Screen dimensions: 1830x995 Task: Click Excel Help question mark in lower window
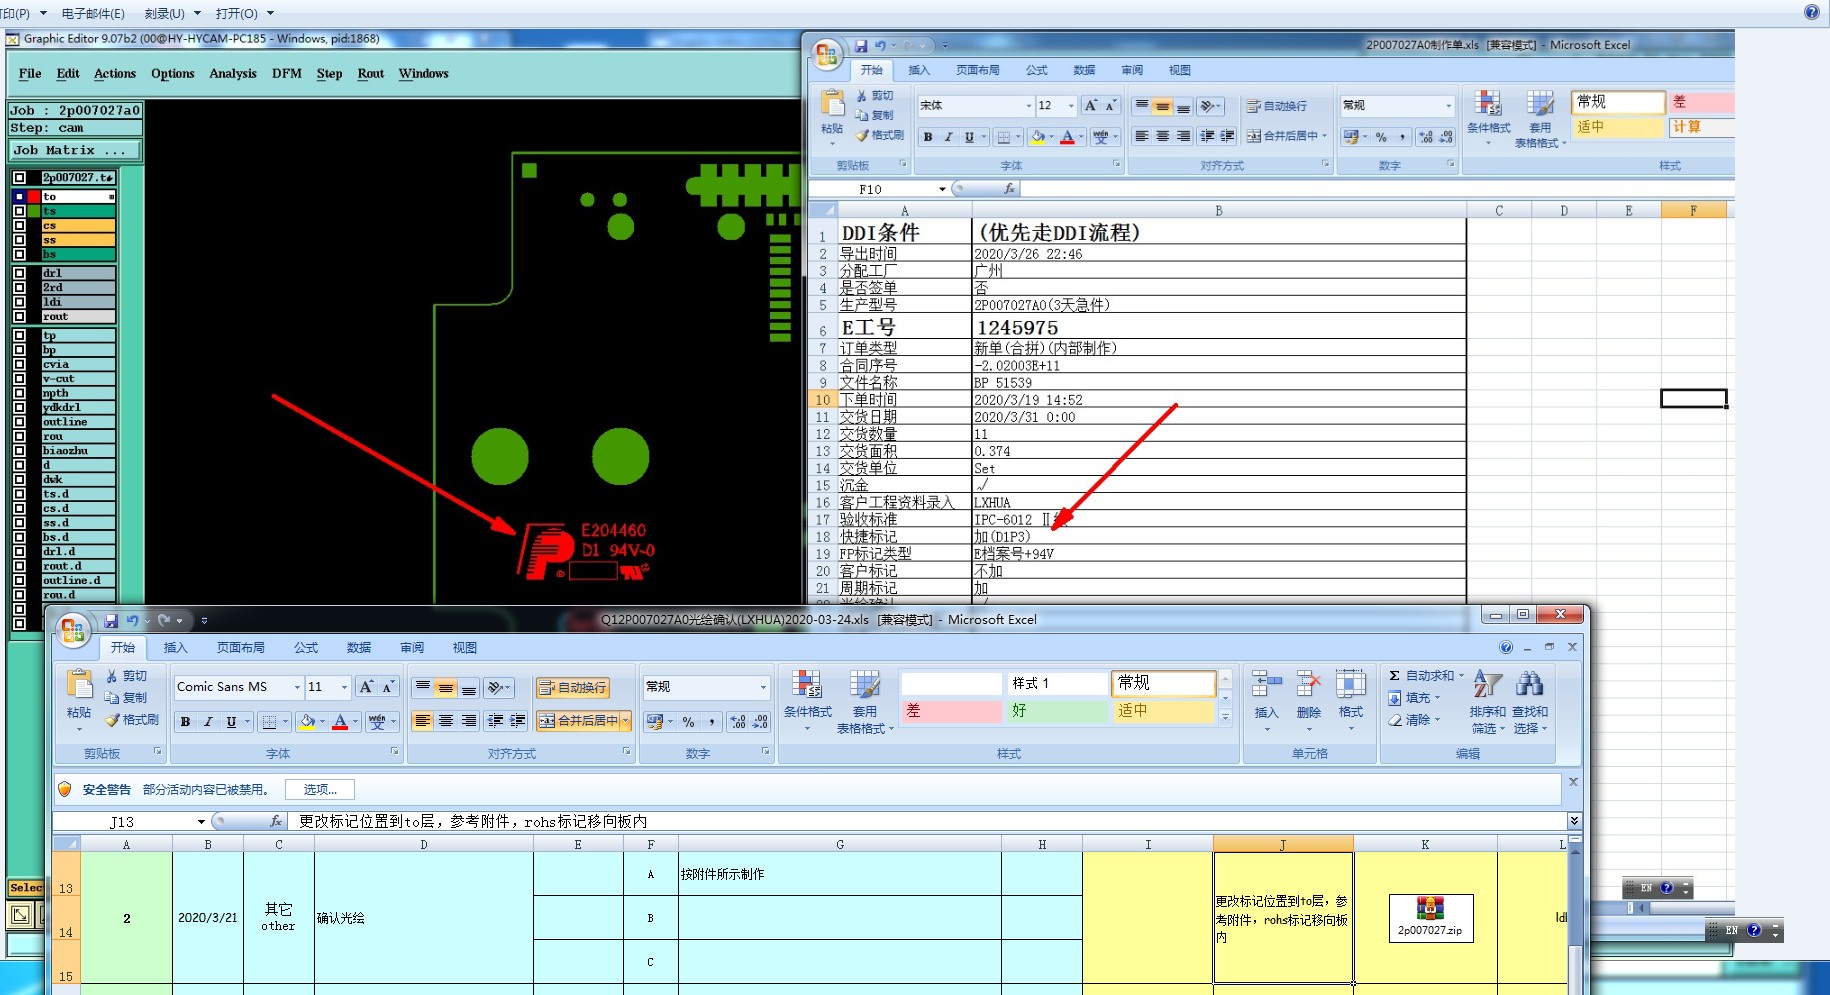(1506, 647)
